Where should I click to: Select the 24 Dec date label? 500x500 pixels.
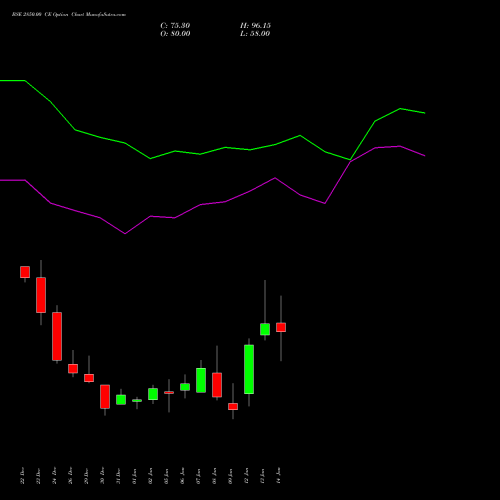pyautogui.click(x=54, y=476)
